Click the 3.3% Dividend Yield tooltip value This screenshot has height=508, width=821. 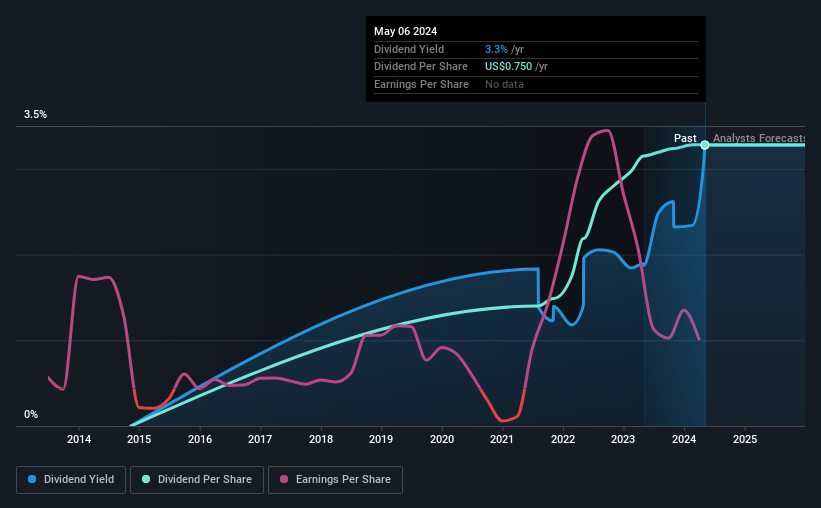point(496,49)
